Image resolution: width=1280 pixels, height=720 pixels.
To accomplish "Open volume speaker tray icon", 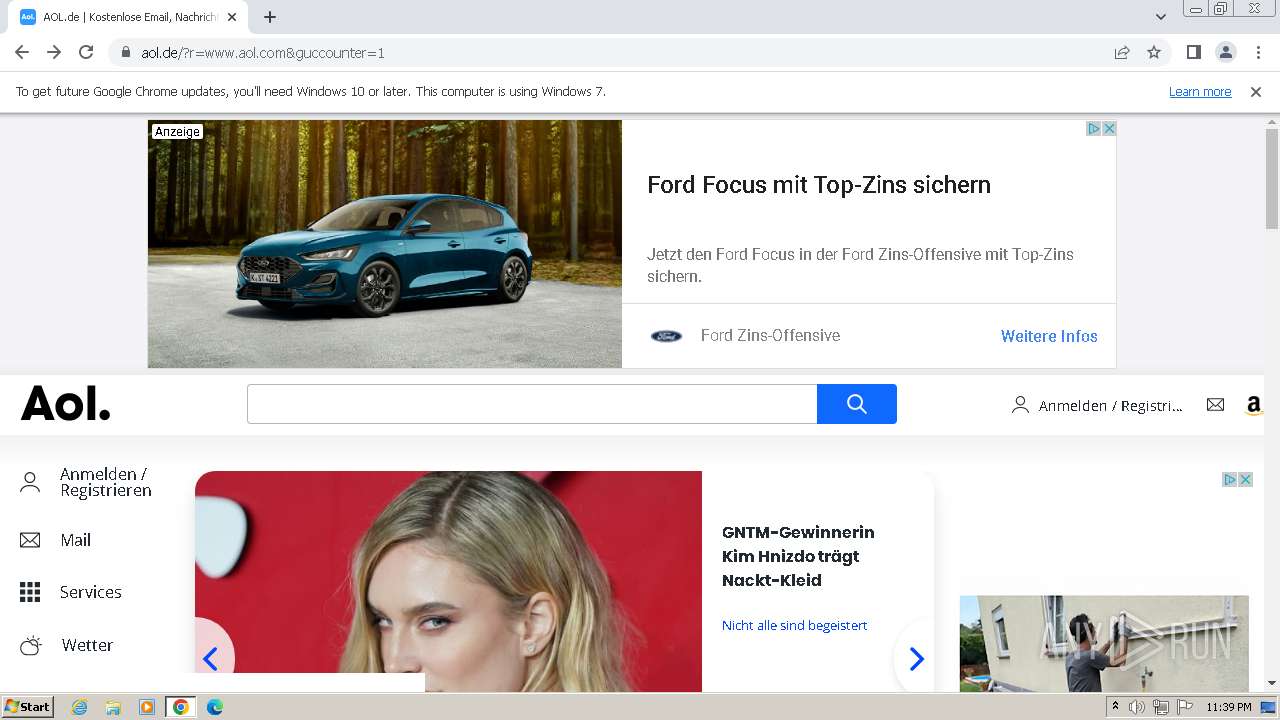I will (1137, 707).
